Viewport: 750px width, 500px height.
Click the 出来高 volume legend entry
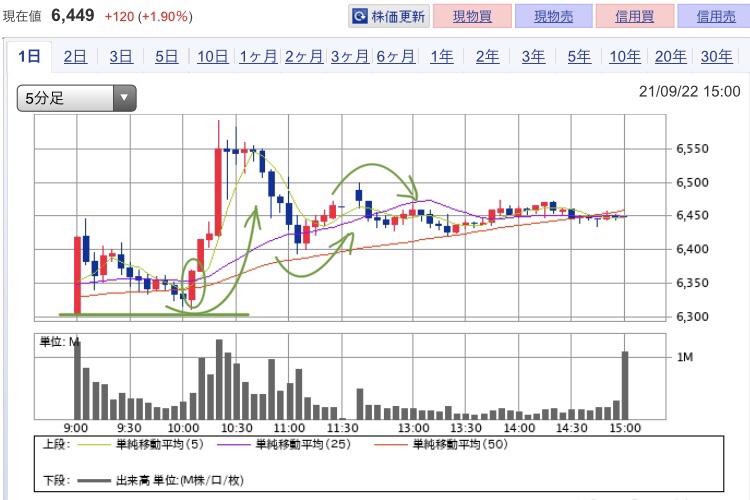160,480
